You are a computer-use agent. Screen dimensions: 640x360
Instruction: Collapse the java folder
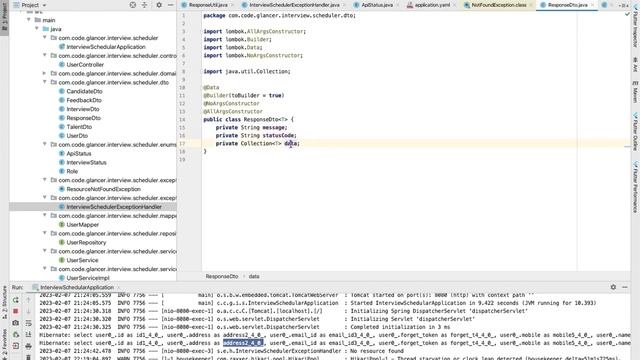coord(37,29)
